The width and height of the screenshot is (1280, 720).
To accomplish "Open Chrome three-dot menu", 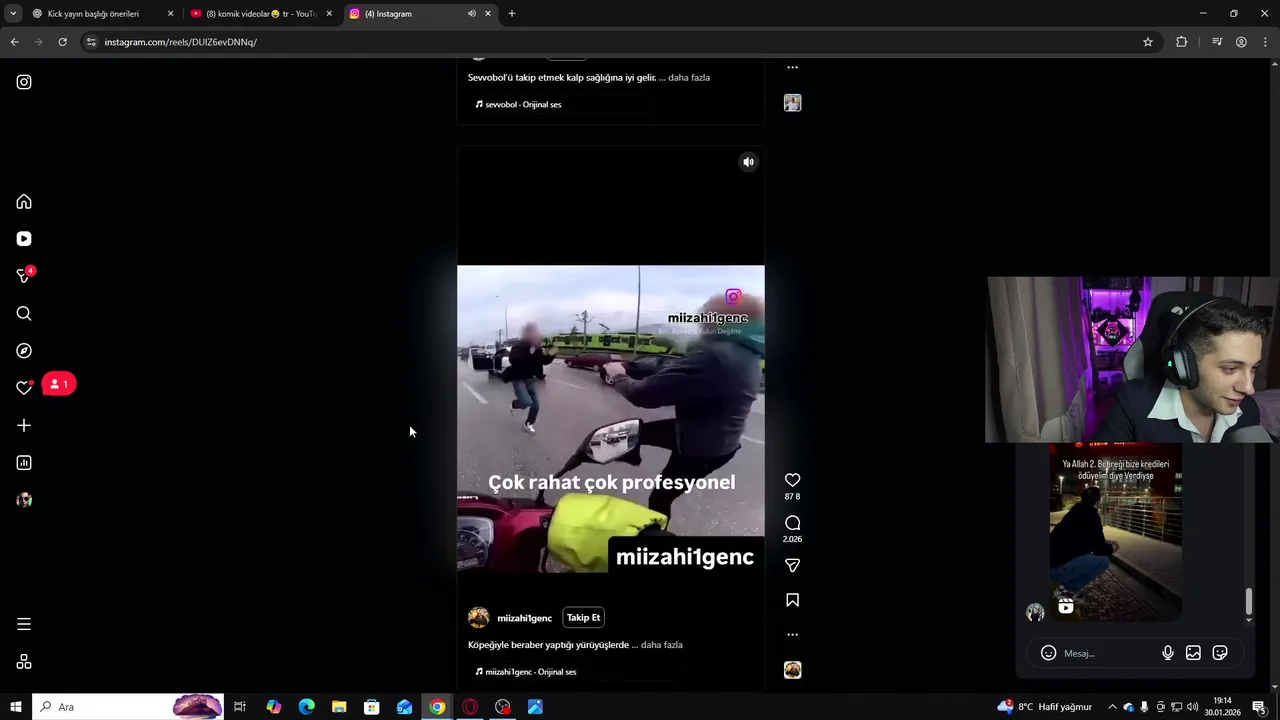I will tap(1265, 42).
